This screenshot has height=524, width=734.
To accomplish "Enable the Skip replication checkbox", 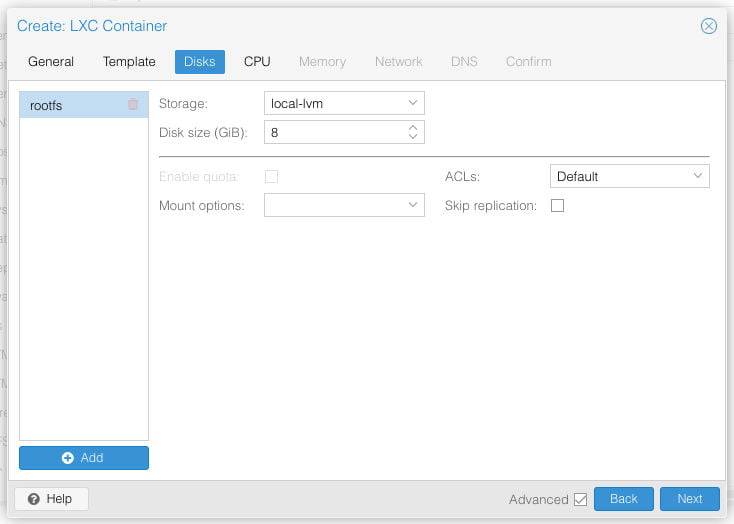I will 558,206.
